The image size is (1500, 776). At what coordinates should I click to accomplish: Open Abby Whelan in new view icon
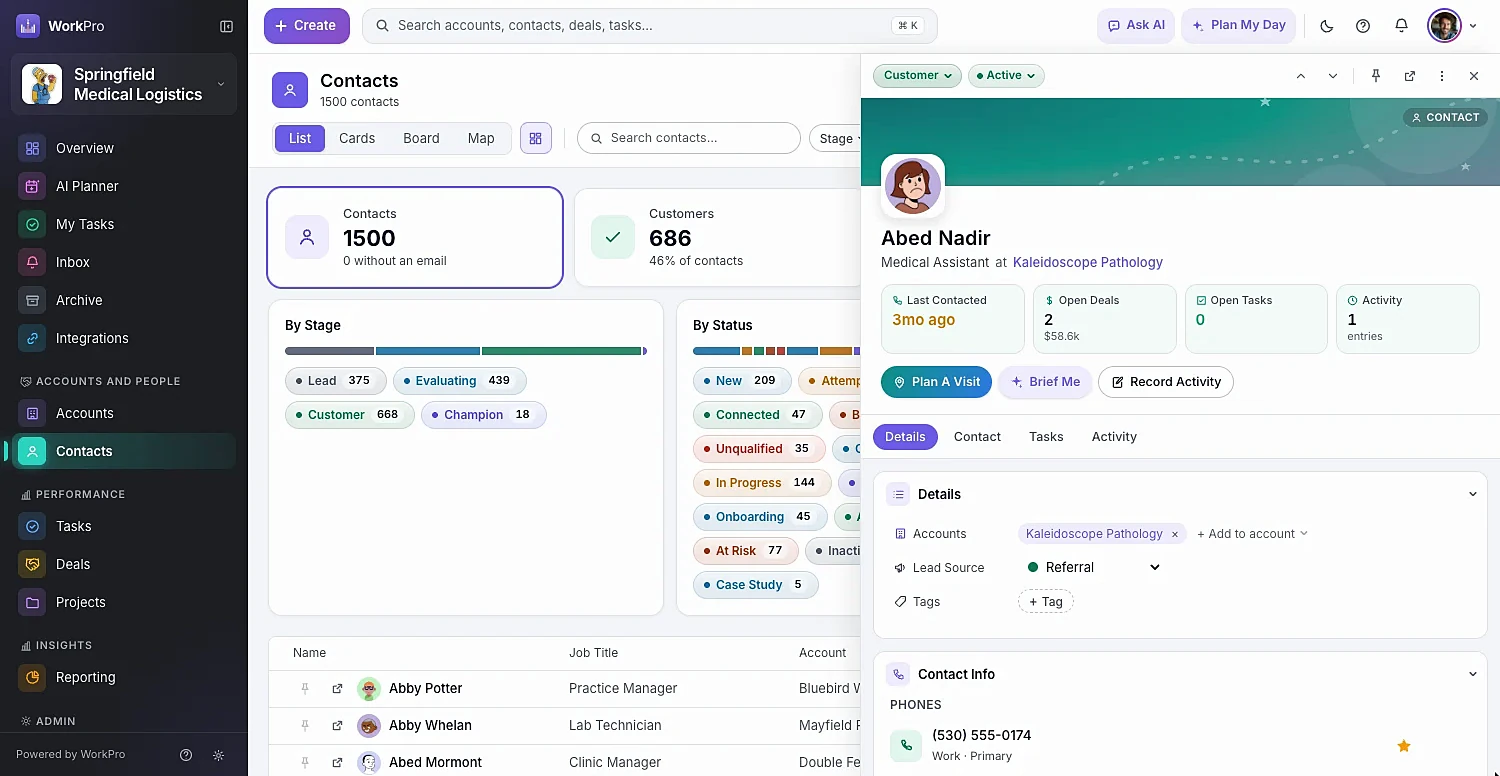coord(337,725)
